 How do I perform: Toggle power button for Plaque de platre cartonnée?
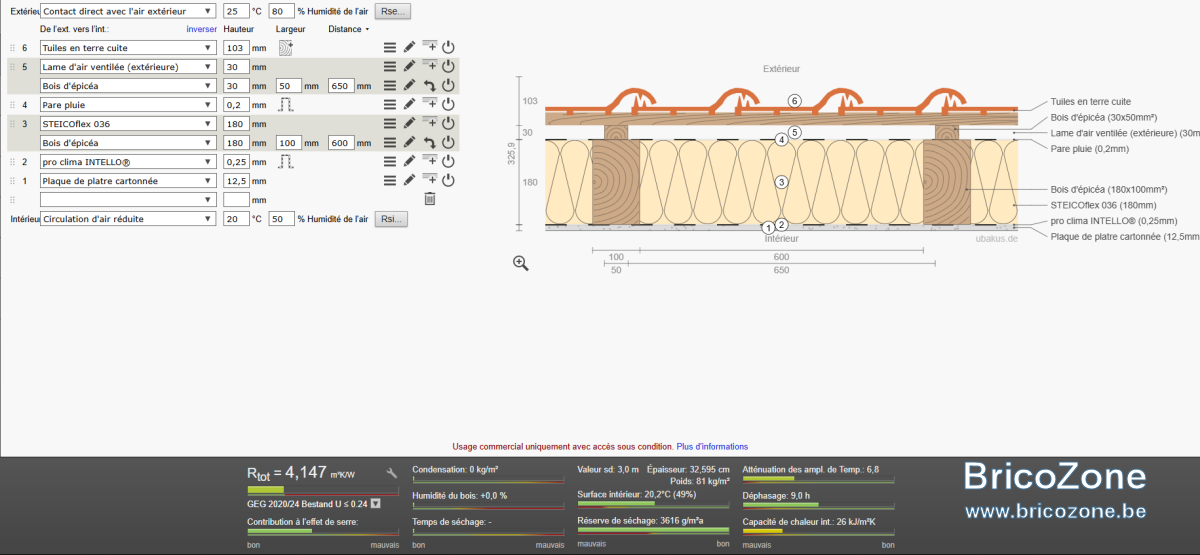(x=448, y=180)
